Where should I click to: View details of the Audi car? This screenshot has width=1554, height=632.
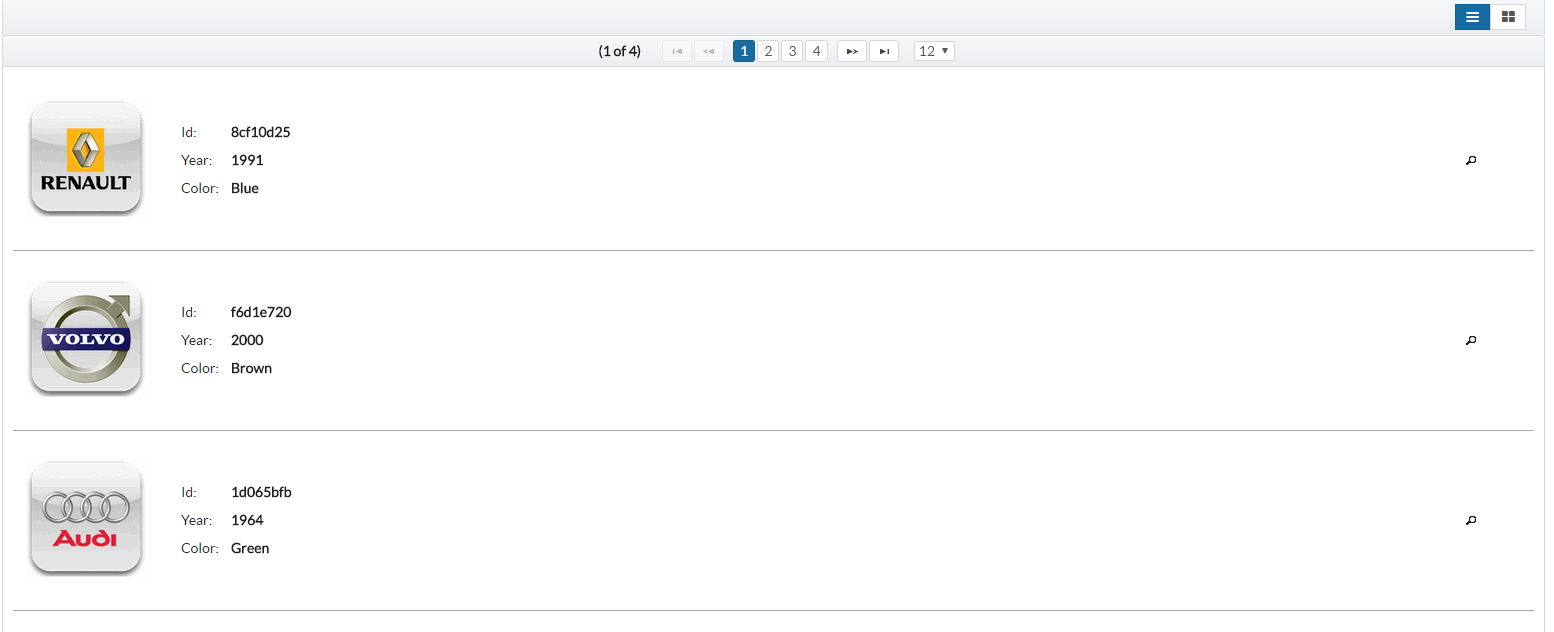(1471, 520)
